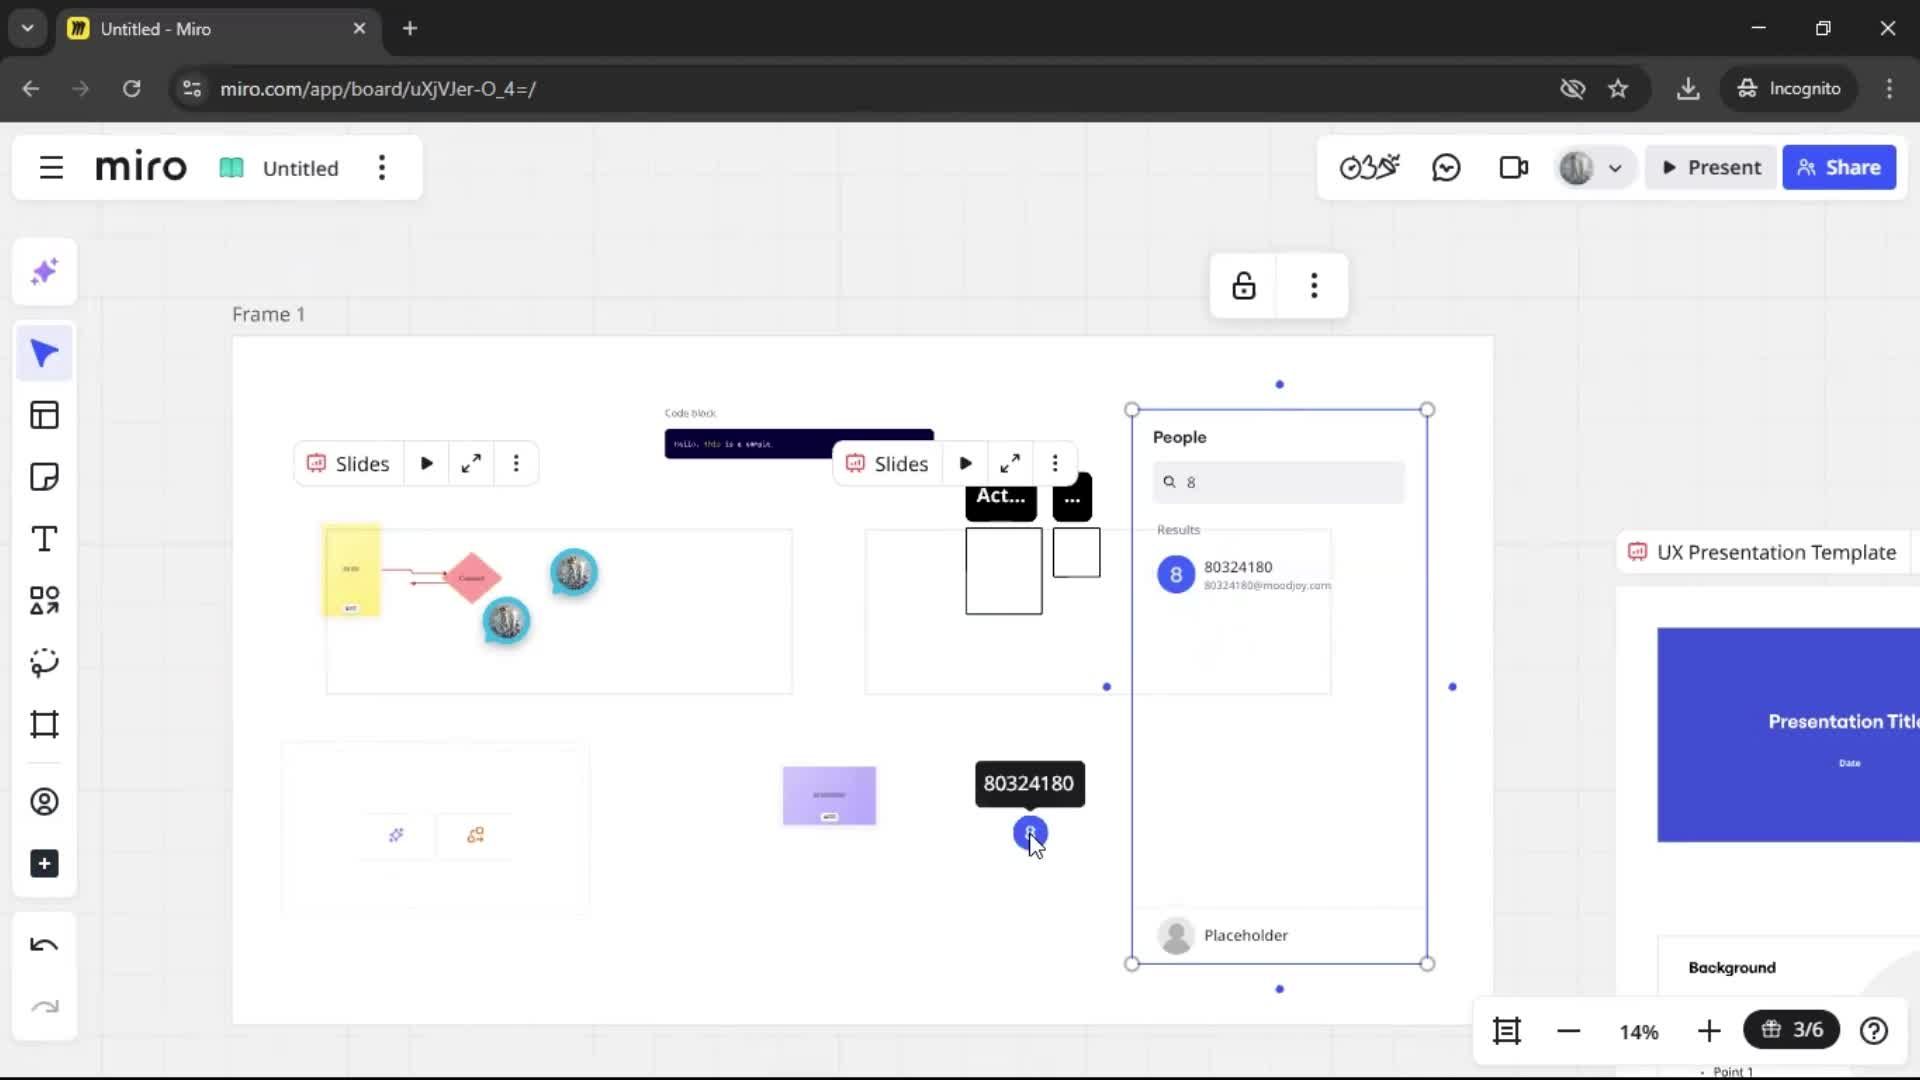Close the Untitled - Miro tab
The image size is (1920, 1080).
coord(359,29)
